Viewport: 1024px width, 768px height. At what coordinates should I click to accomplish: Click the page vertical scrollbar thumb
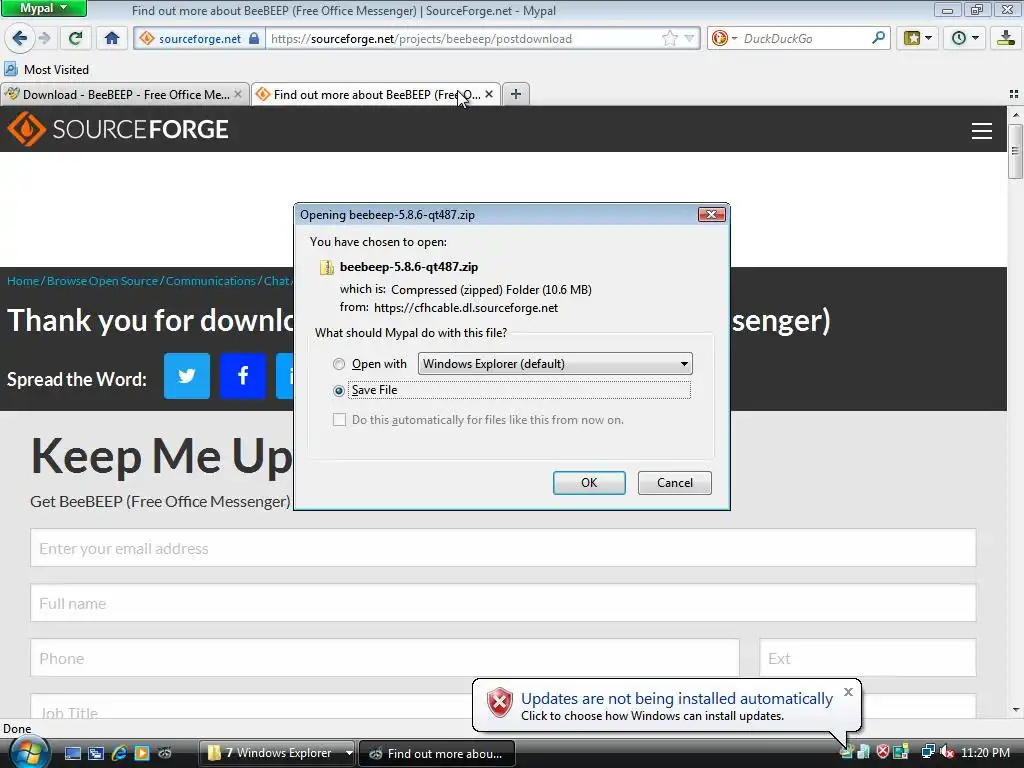(1015, 151)
